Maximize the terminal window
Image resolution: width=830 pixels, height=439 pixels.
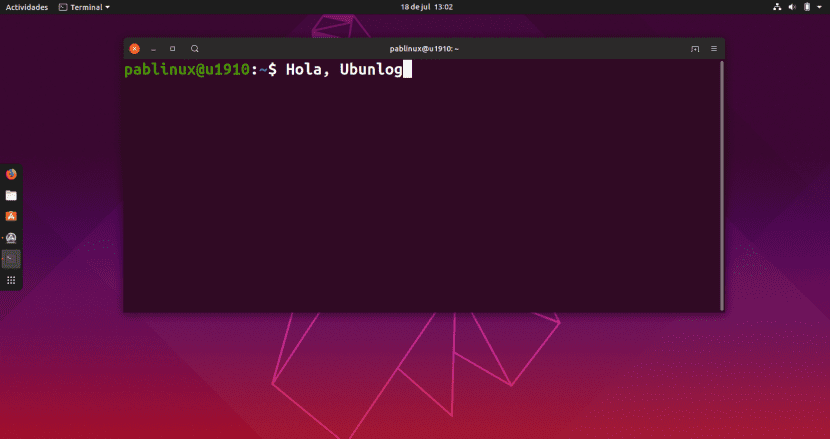click(173, 49)
